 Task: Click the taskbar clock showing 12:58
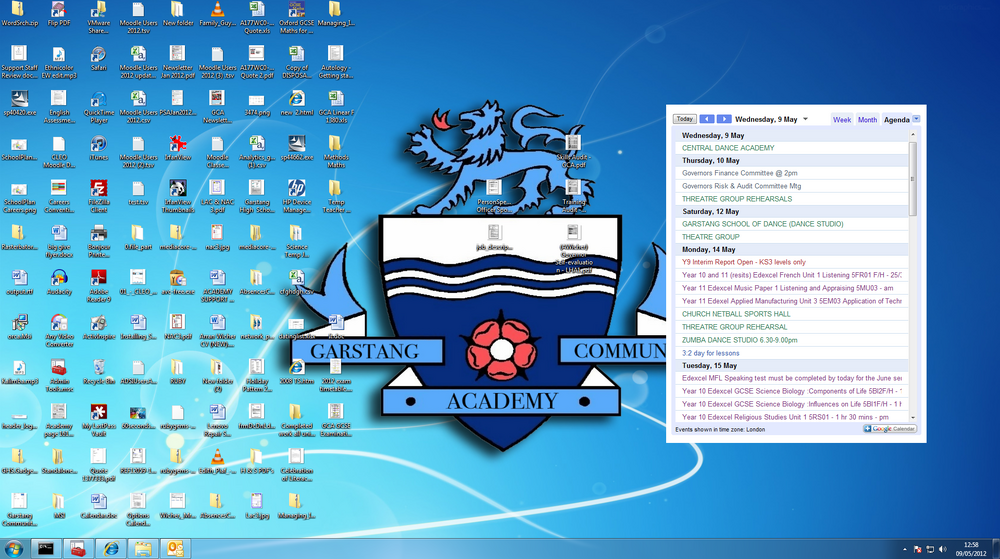point(971,549)
